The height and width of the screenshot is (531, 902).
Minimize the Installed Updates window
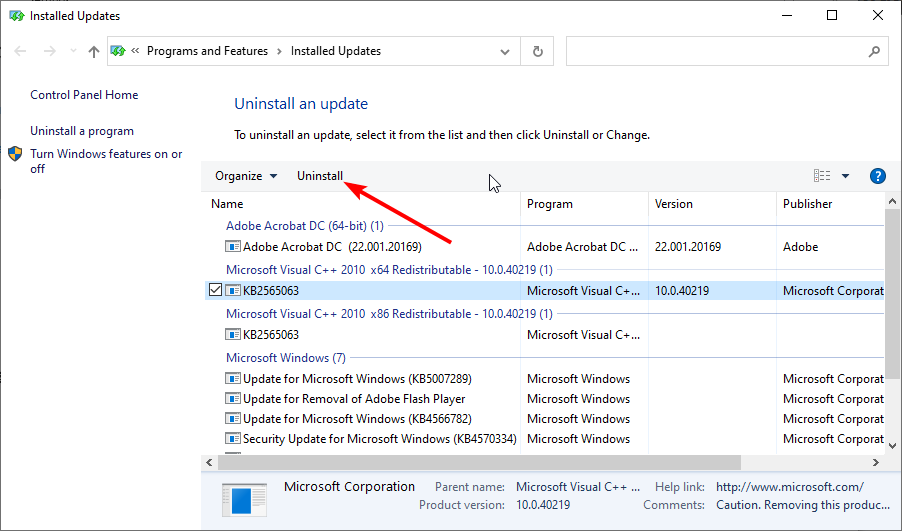pyautogui.click(x=787, y=16)
